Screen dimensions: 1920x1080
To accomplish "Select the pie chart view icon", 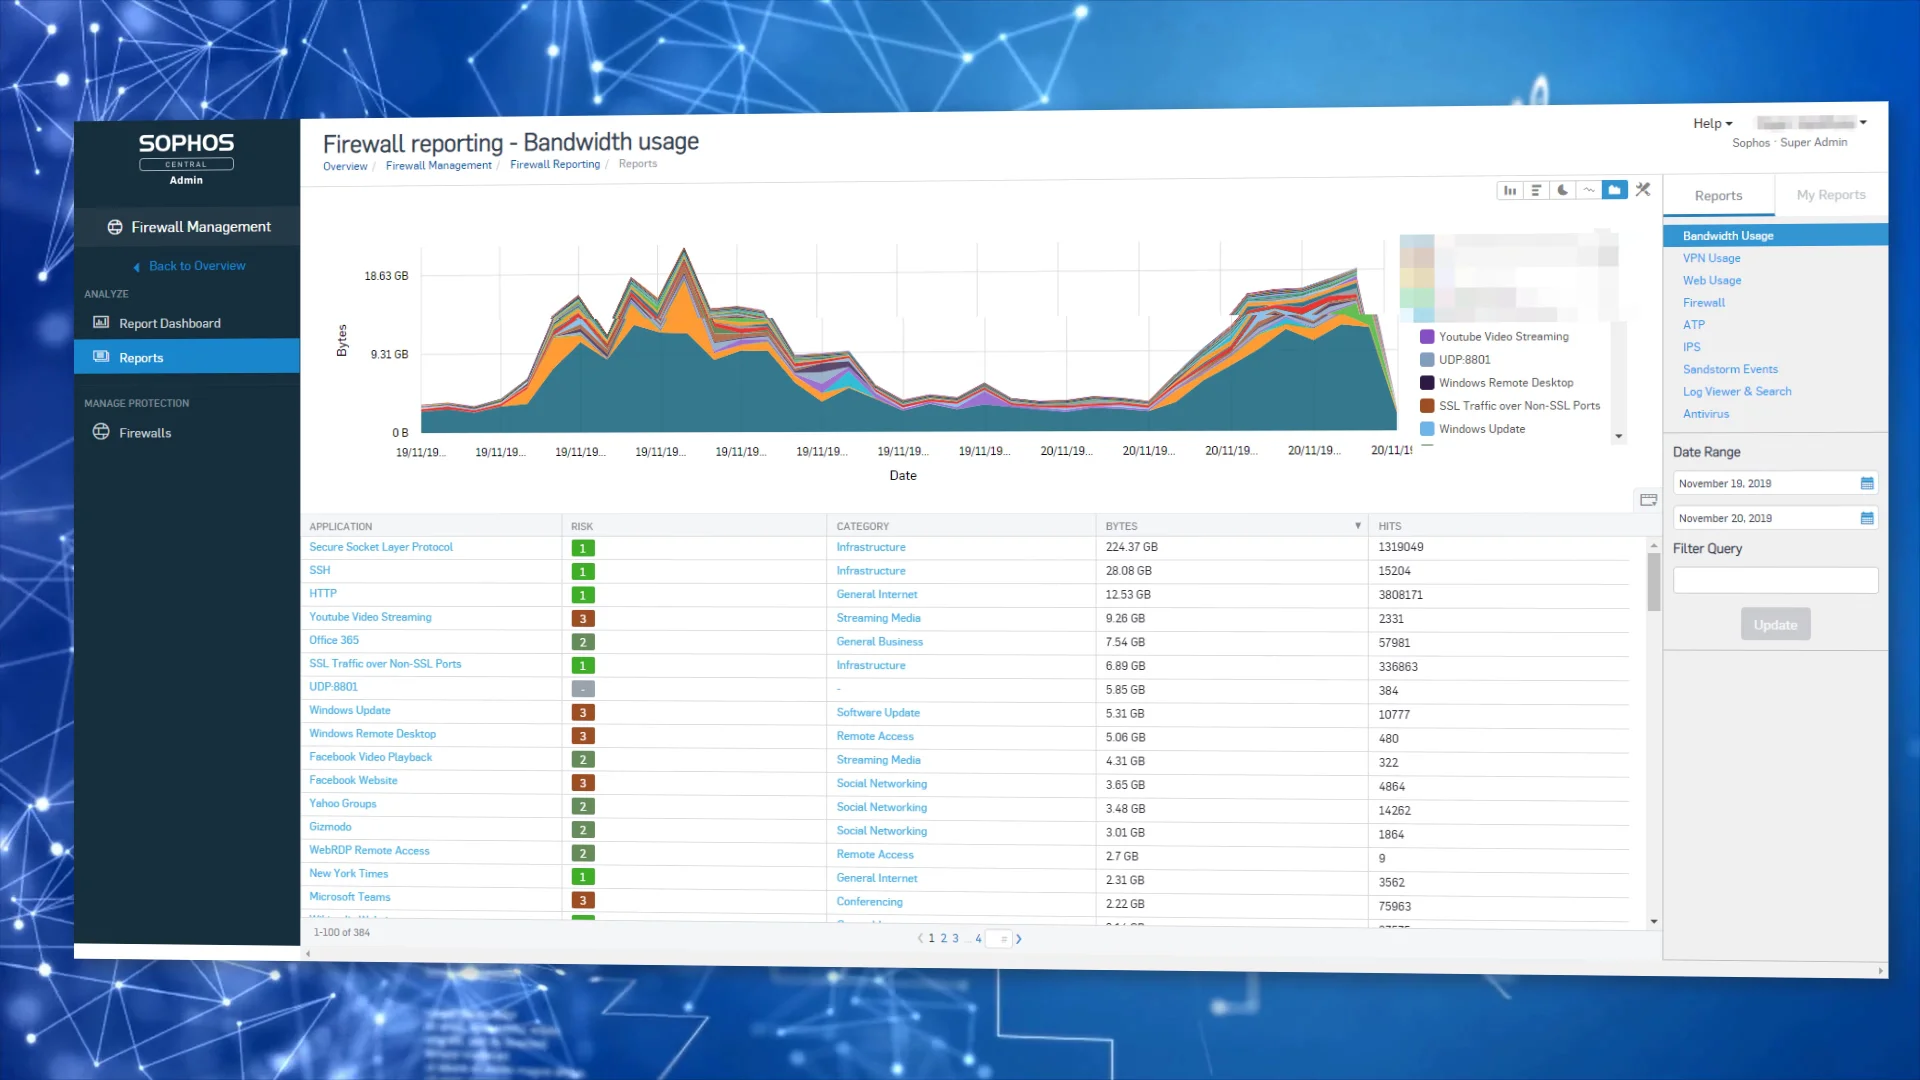I will [x=1562, y=190].
